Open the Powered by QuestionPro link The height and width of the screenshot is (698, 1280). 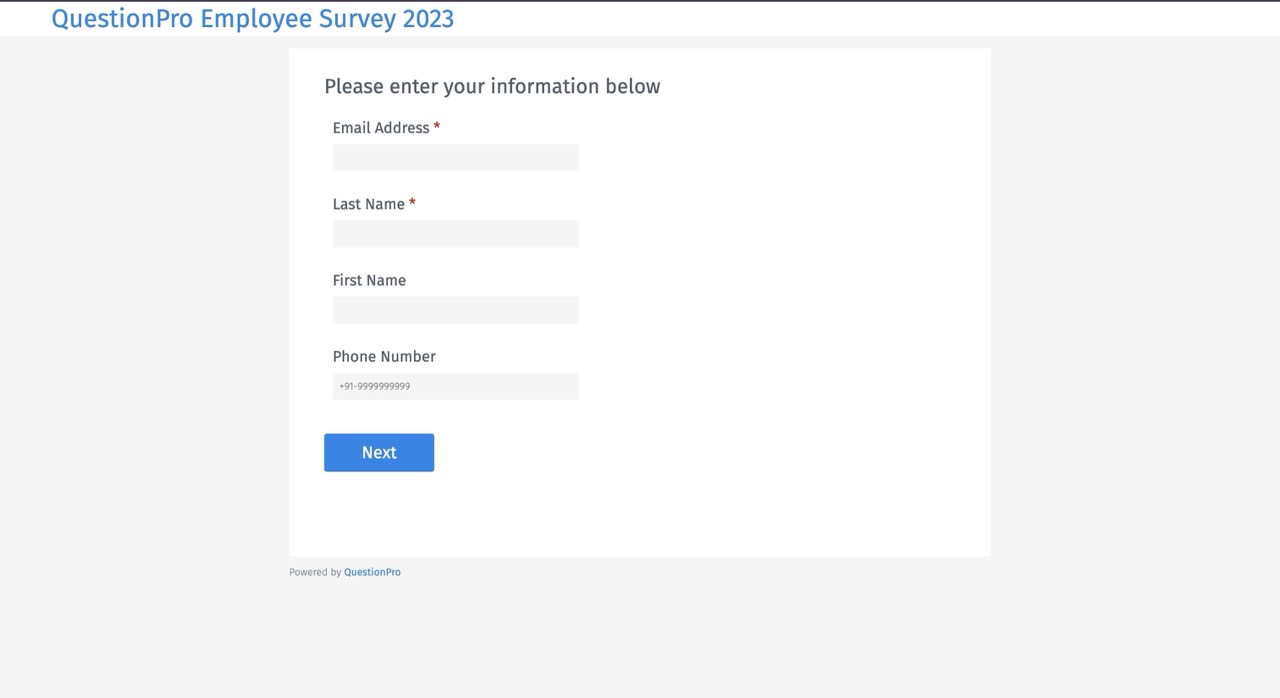pos(372,571)
